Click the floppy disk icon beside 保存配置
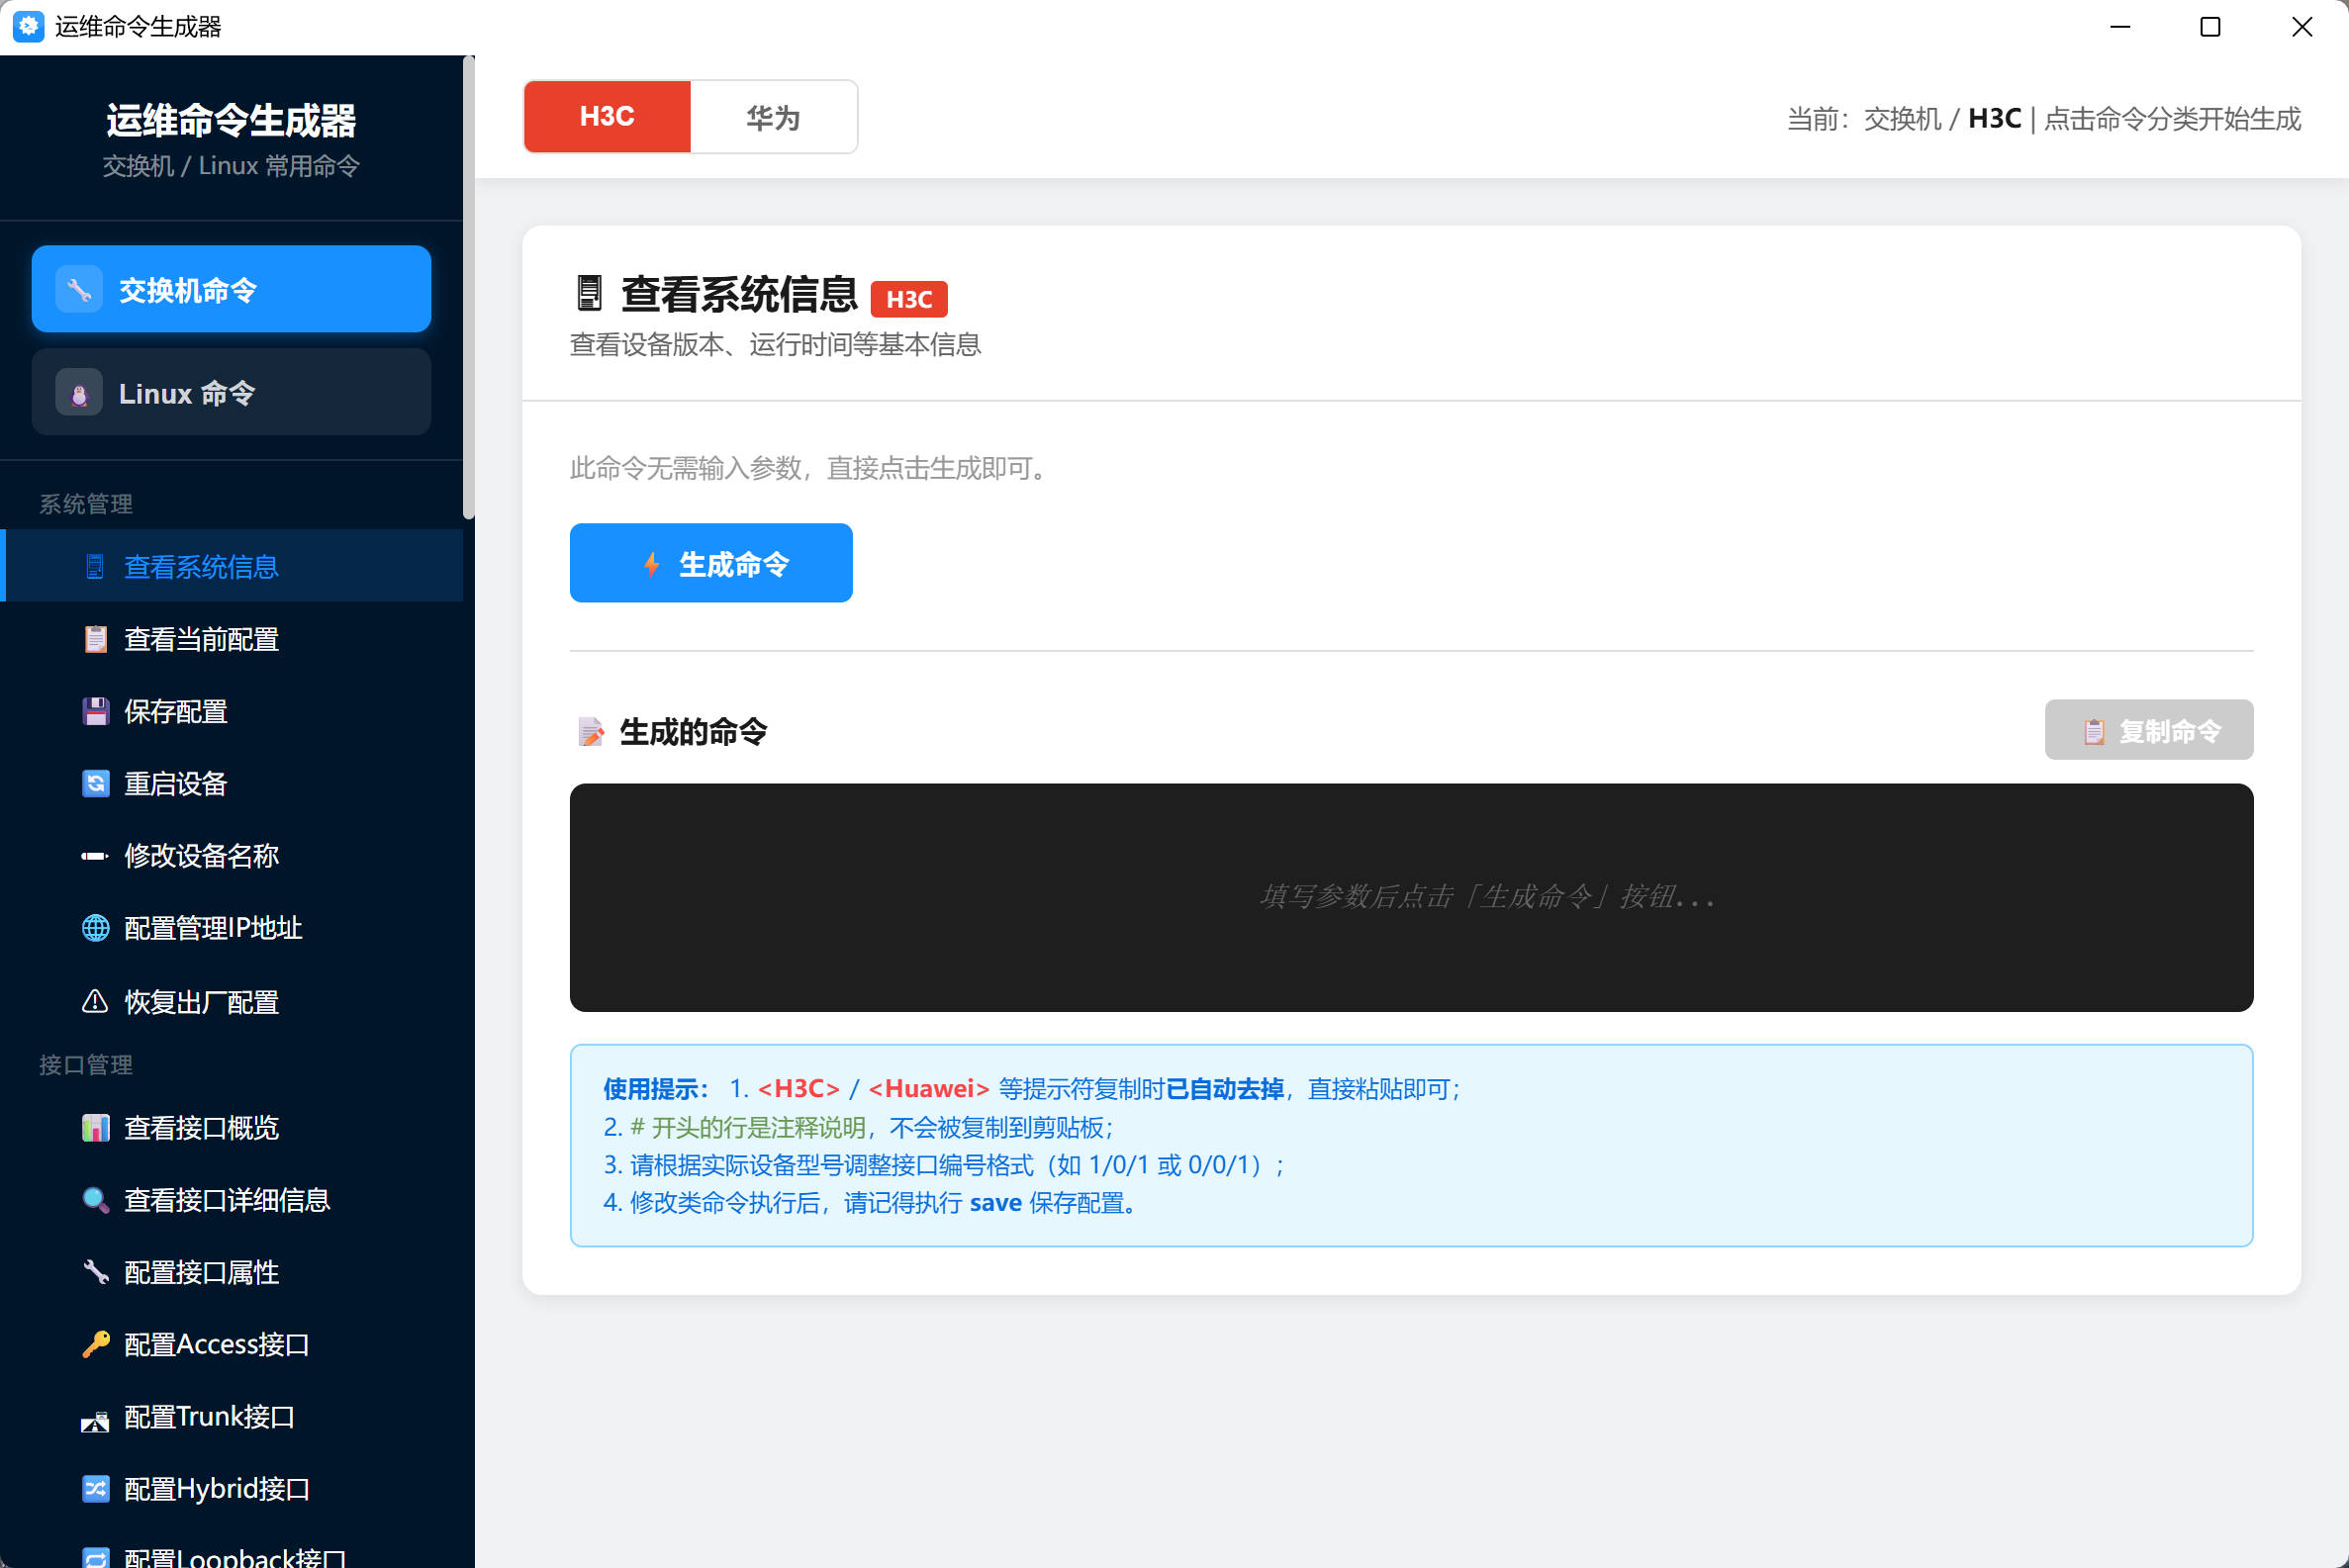Viewport: 2349px width, 1568px height. (95, 711)
